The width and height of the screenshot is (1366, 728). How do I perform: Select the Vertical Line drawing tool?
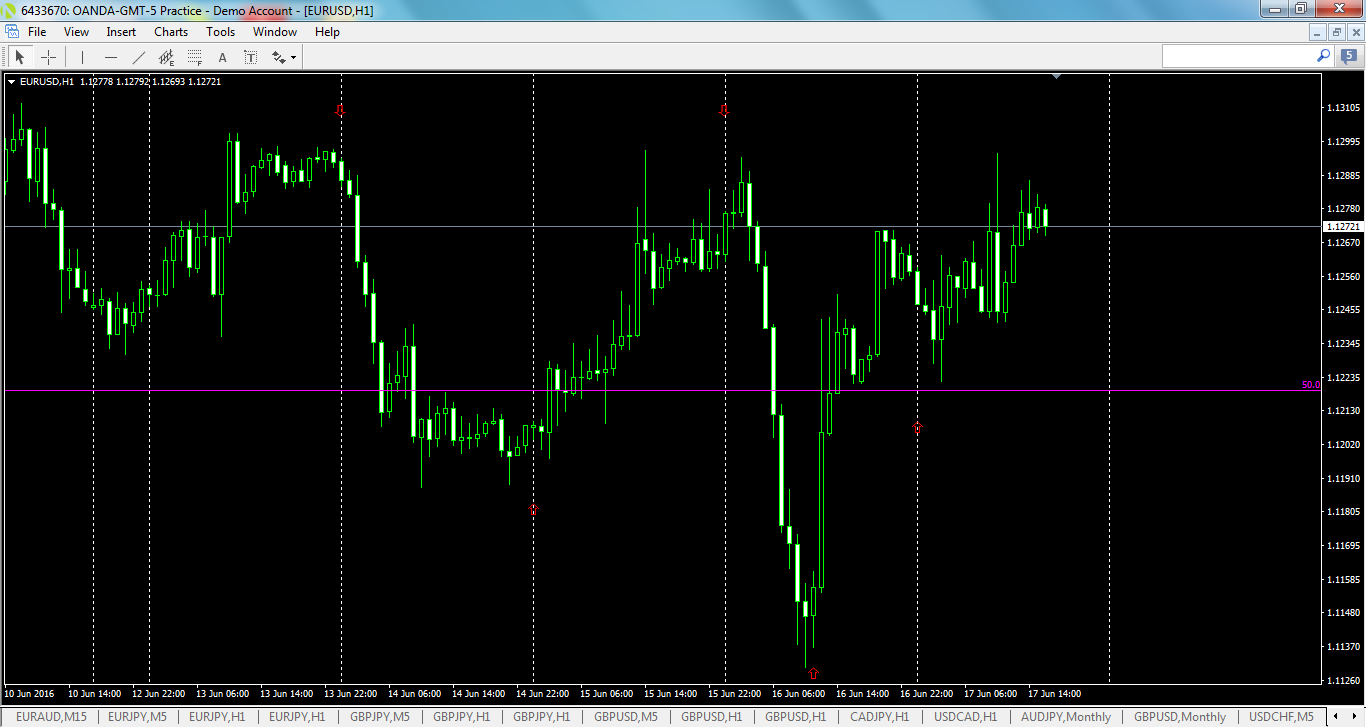[81, 57]
